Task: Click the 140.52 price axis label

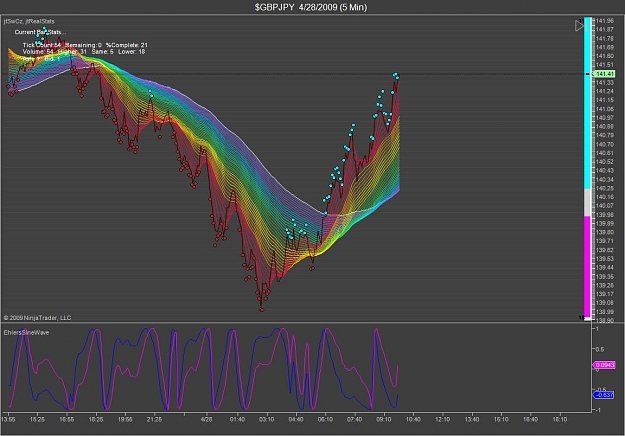Action: tap(605, 162)
